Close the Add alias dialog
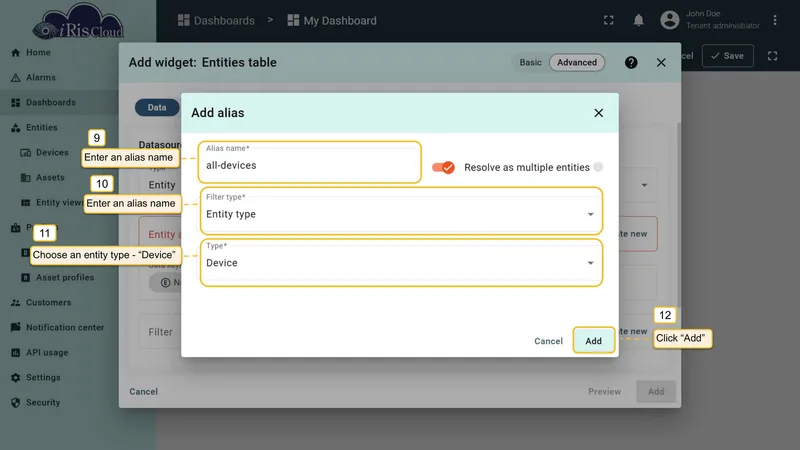This screenshot has height=450, width=800. tap(598, 113)
